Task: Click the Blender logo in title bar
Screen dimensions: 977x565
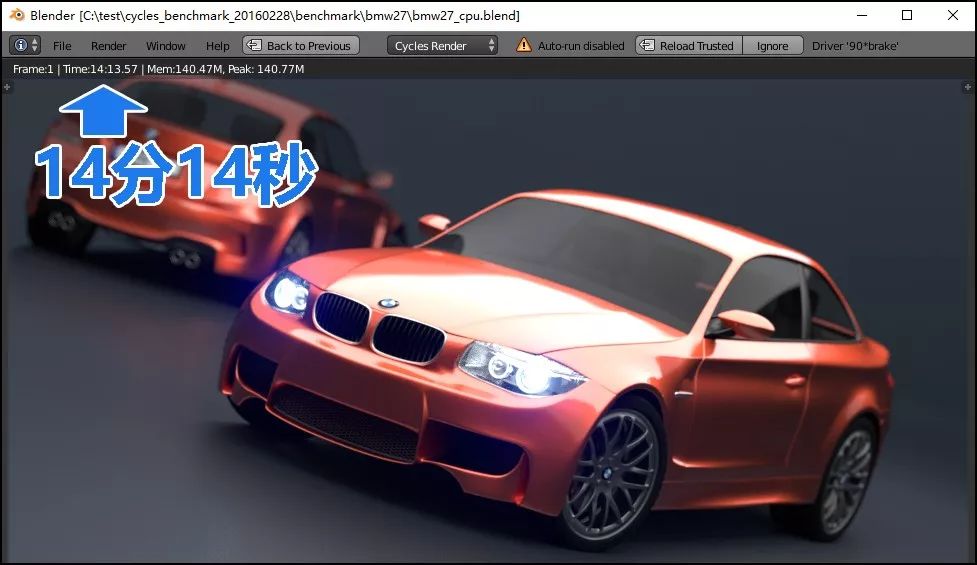Action: click(x=17, y=15)
